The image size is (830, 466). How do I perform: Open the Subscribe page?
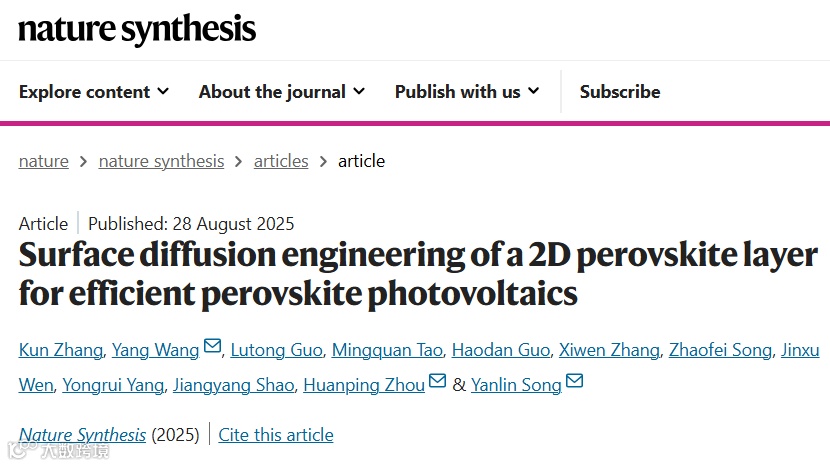click(x=620, y=92)
